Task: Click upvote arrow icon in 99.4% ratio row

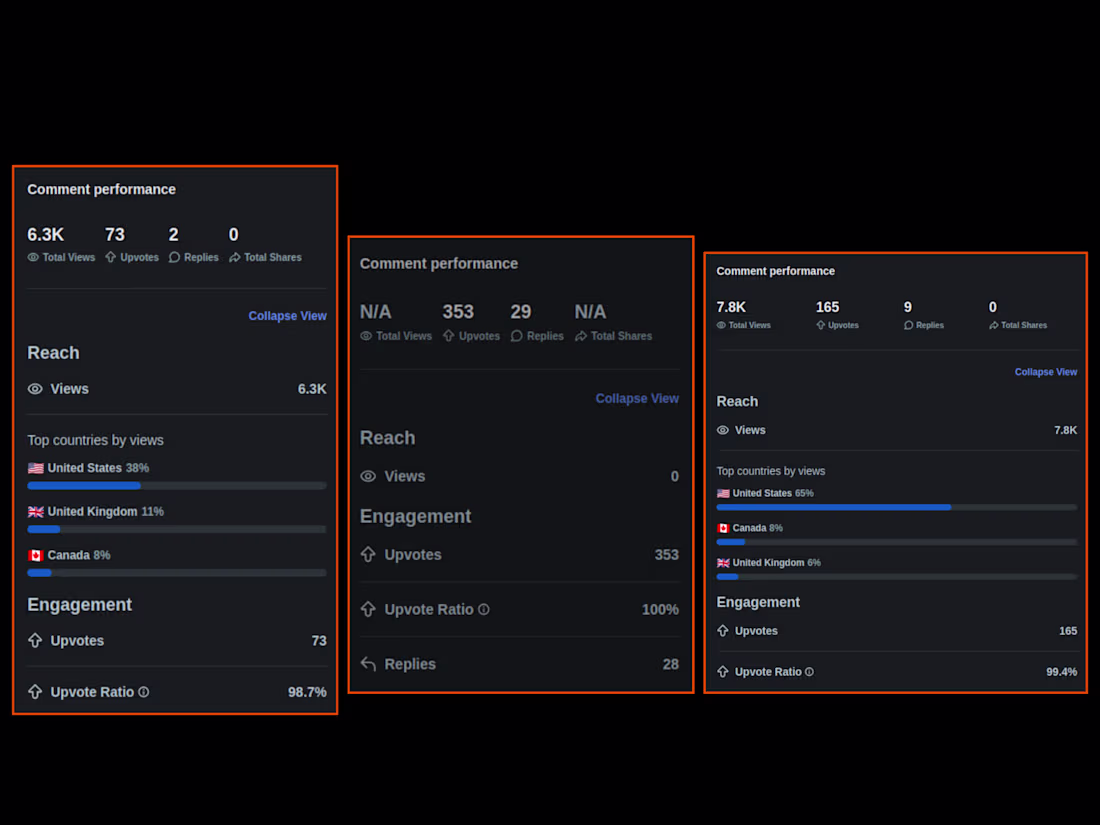Action: point(723,671)
